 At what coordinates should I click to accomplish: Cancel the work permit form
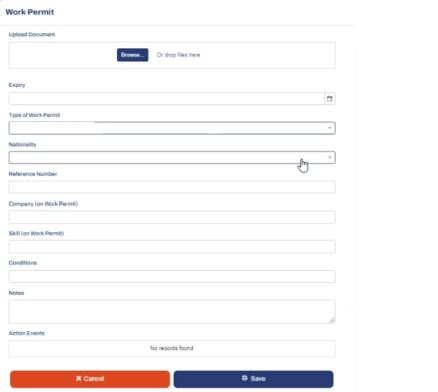(90, 379)
